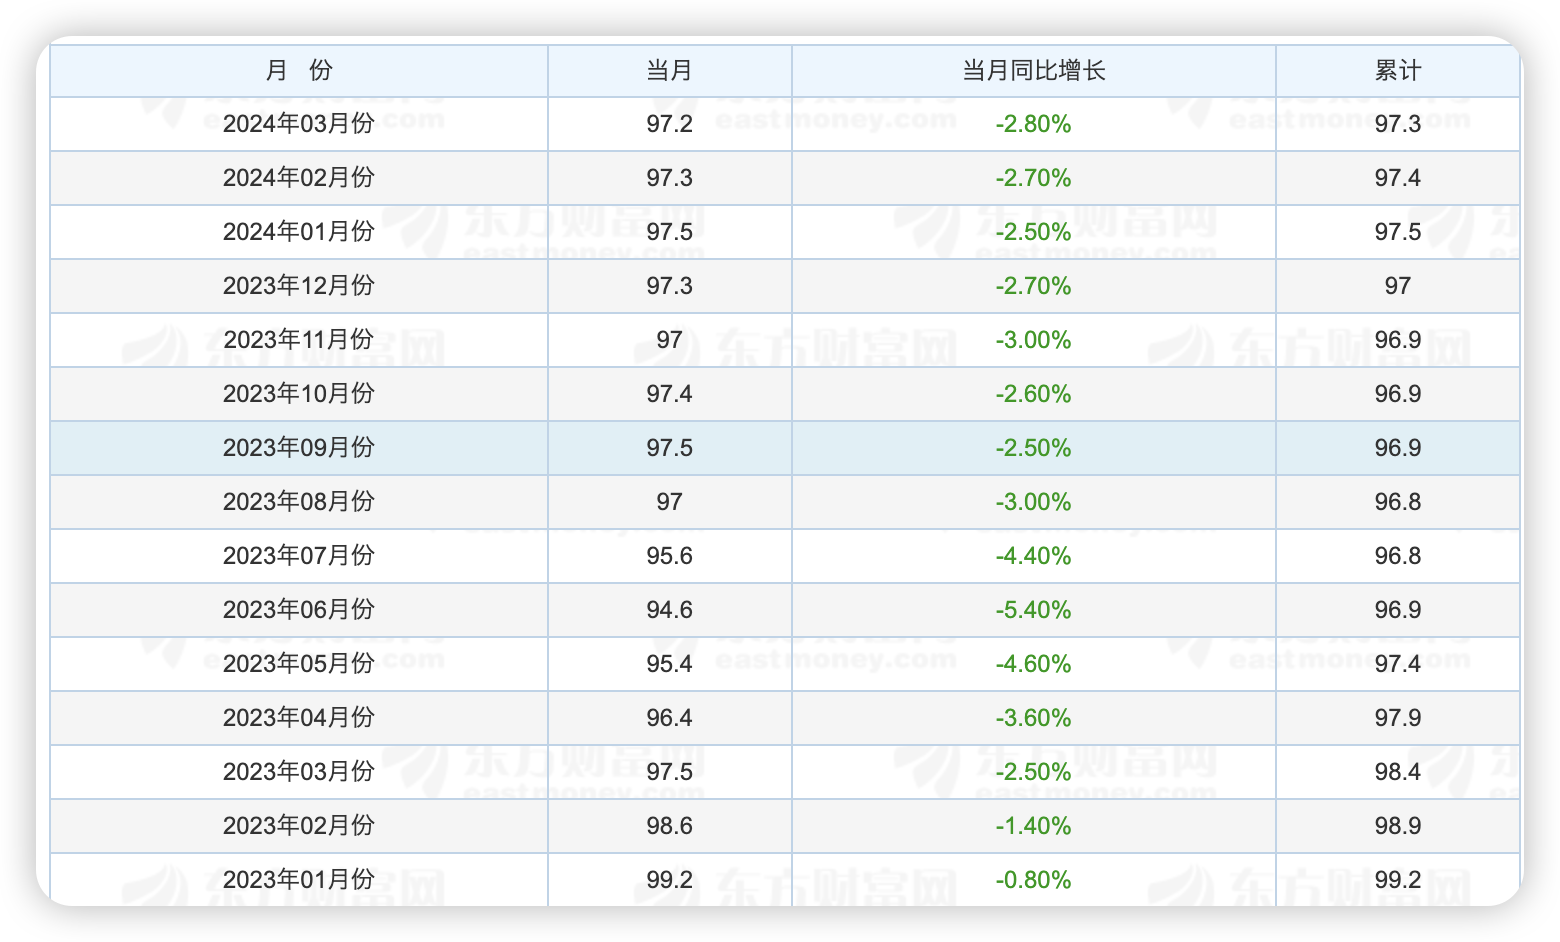
Task: Click the -4.40% growth value
Action: tap(1033, 556)
